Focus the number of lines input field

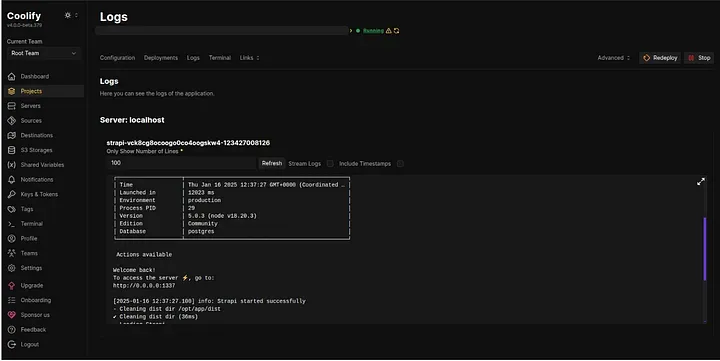tap(181, 163)
